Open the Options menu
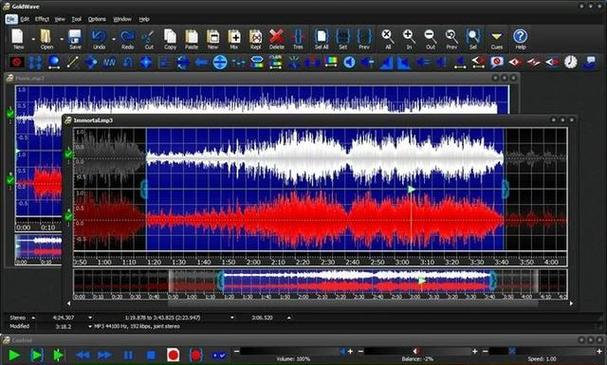607x365 pixels. pyautogui.click(x=97, y=19)
